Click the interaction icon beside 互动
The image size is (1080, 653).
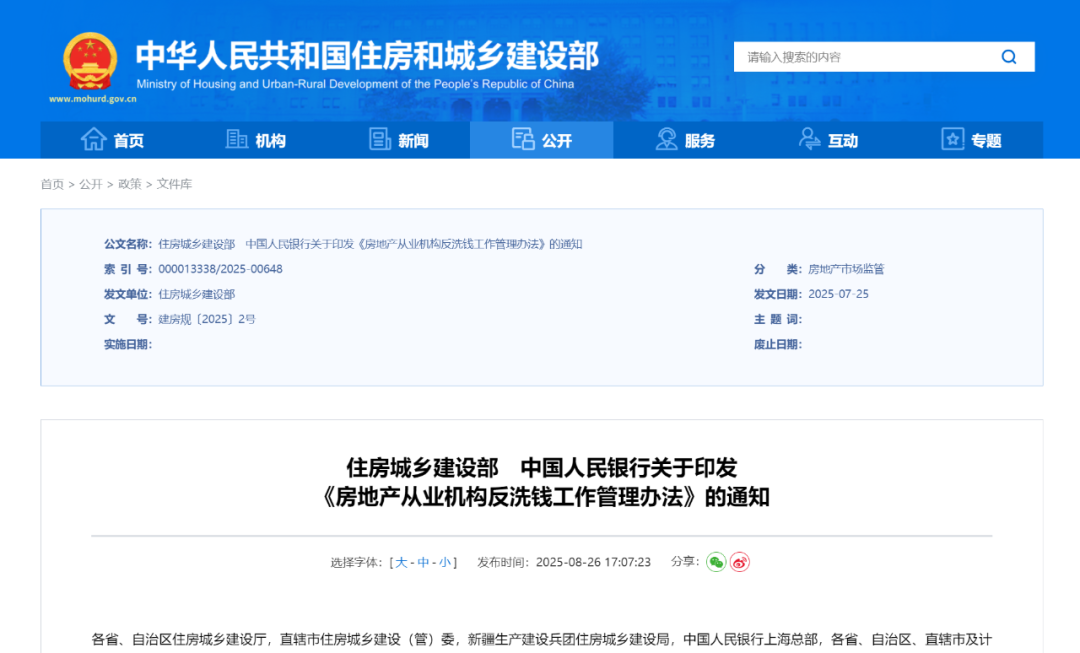[x=808, y=140]
